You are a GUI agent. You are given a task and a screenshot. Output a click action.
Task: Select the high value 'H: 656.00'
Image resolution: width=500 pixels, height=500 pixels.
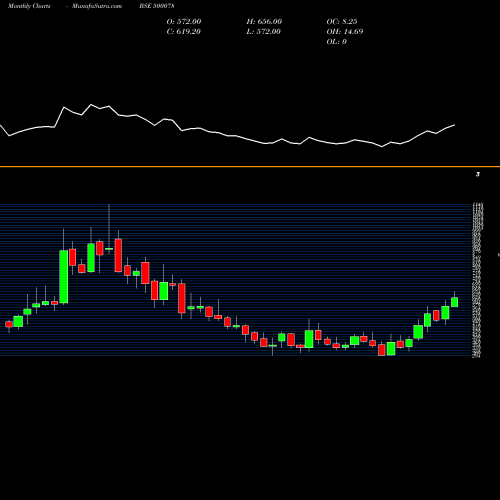tap(264, 22)
